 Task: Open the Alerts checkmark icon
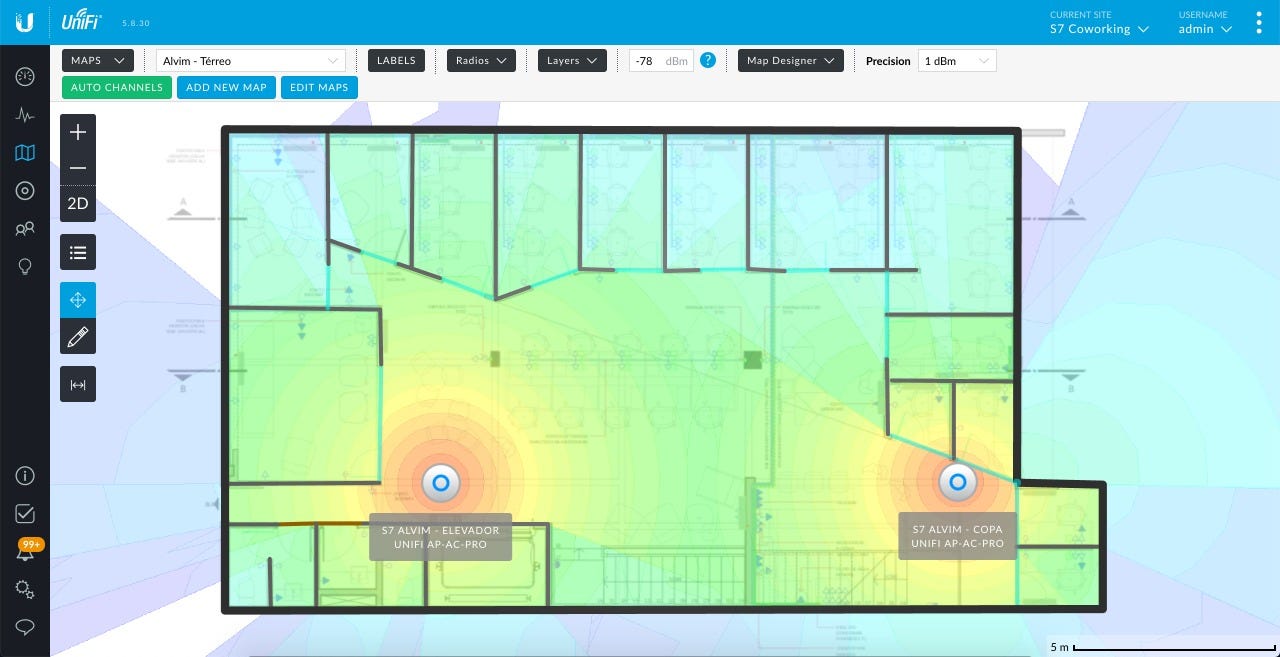pyautogui.click(x=25, y=514)
